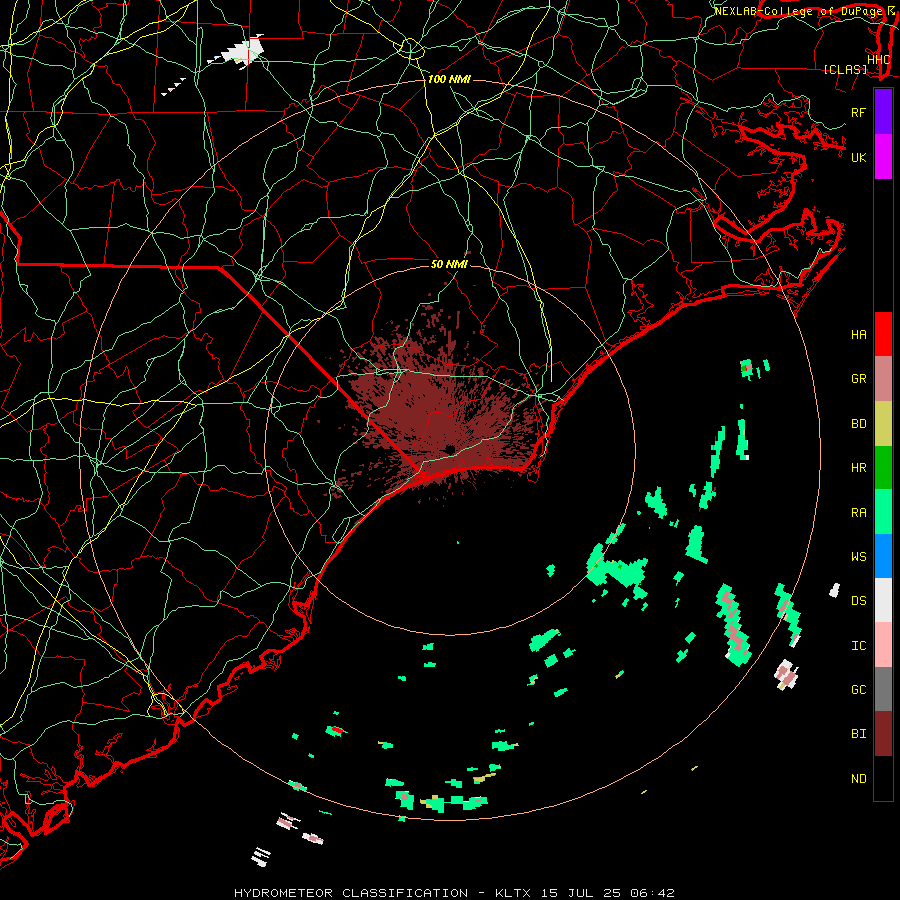Pick the dark green HR legend swatch
Screen dimensions: 900x900
point(883,467)
